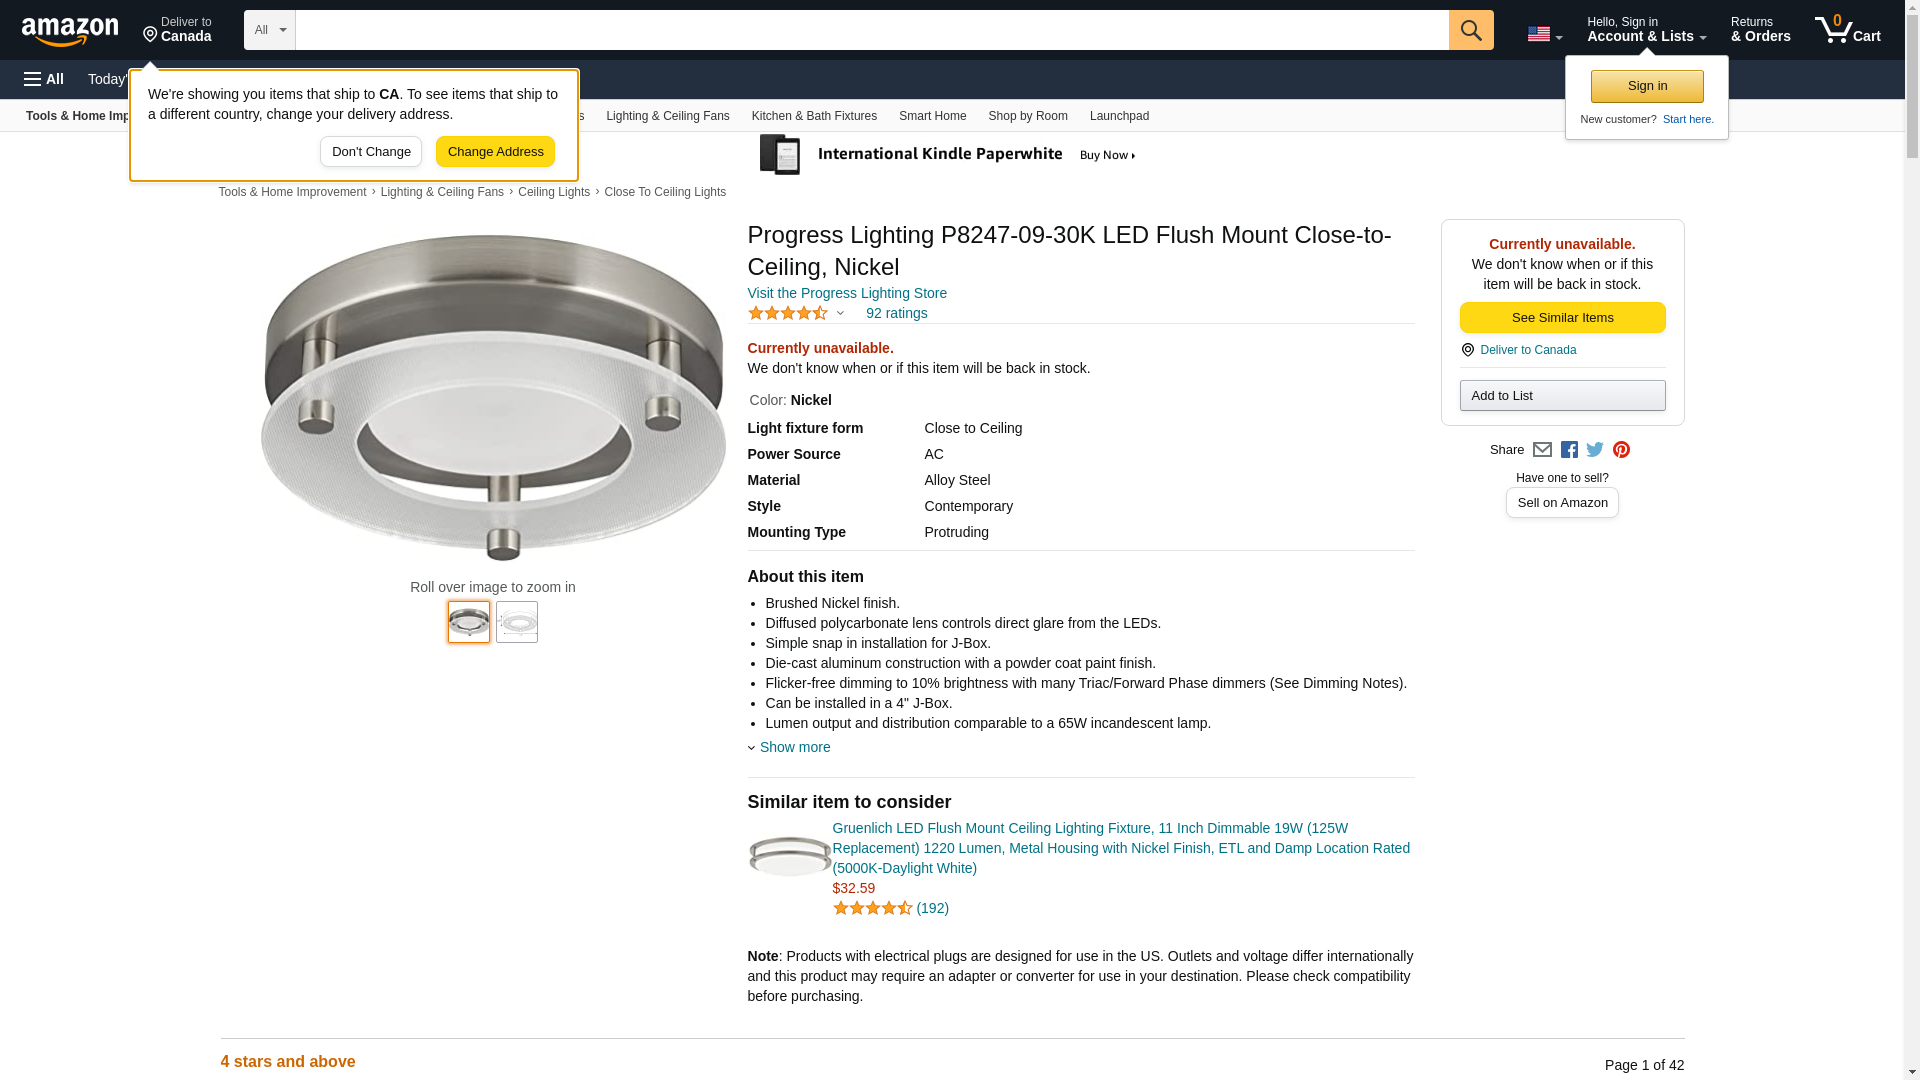
Task: Click the Amazon logo
Action: coord(70,31)
